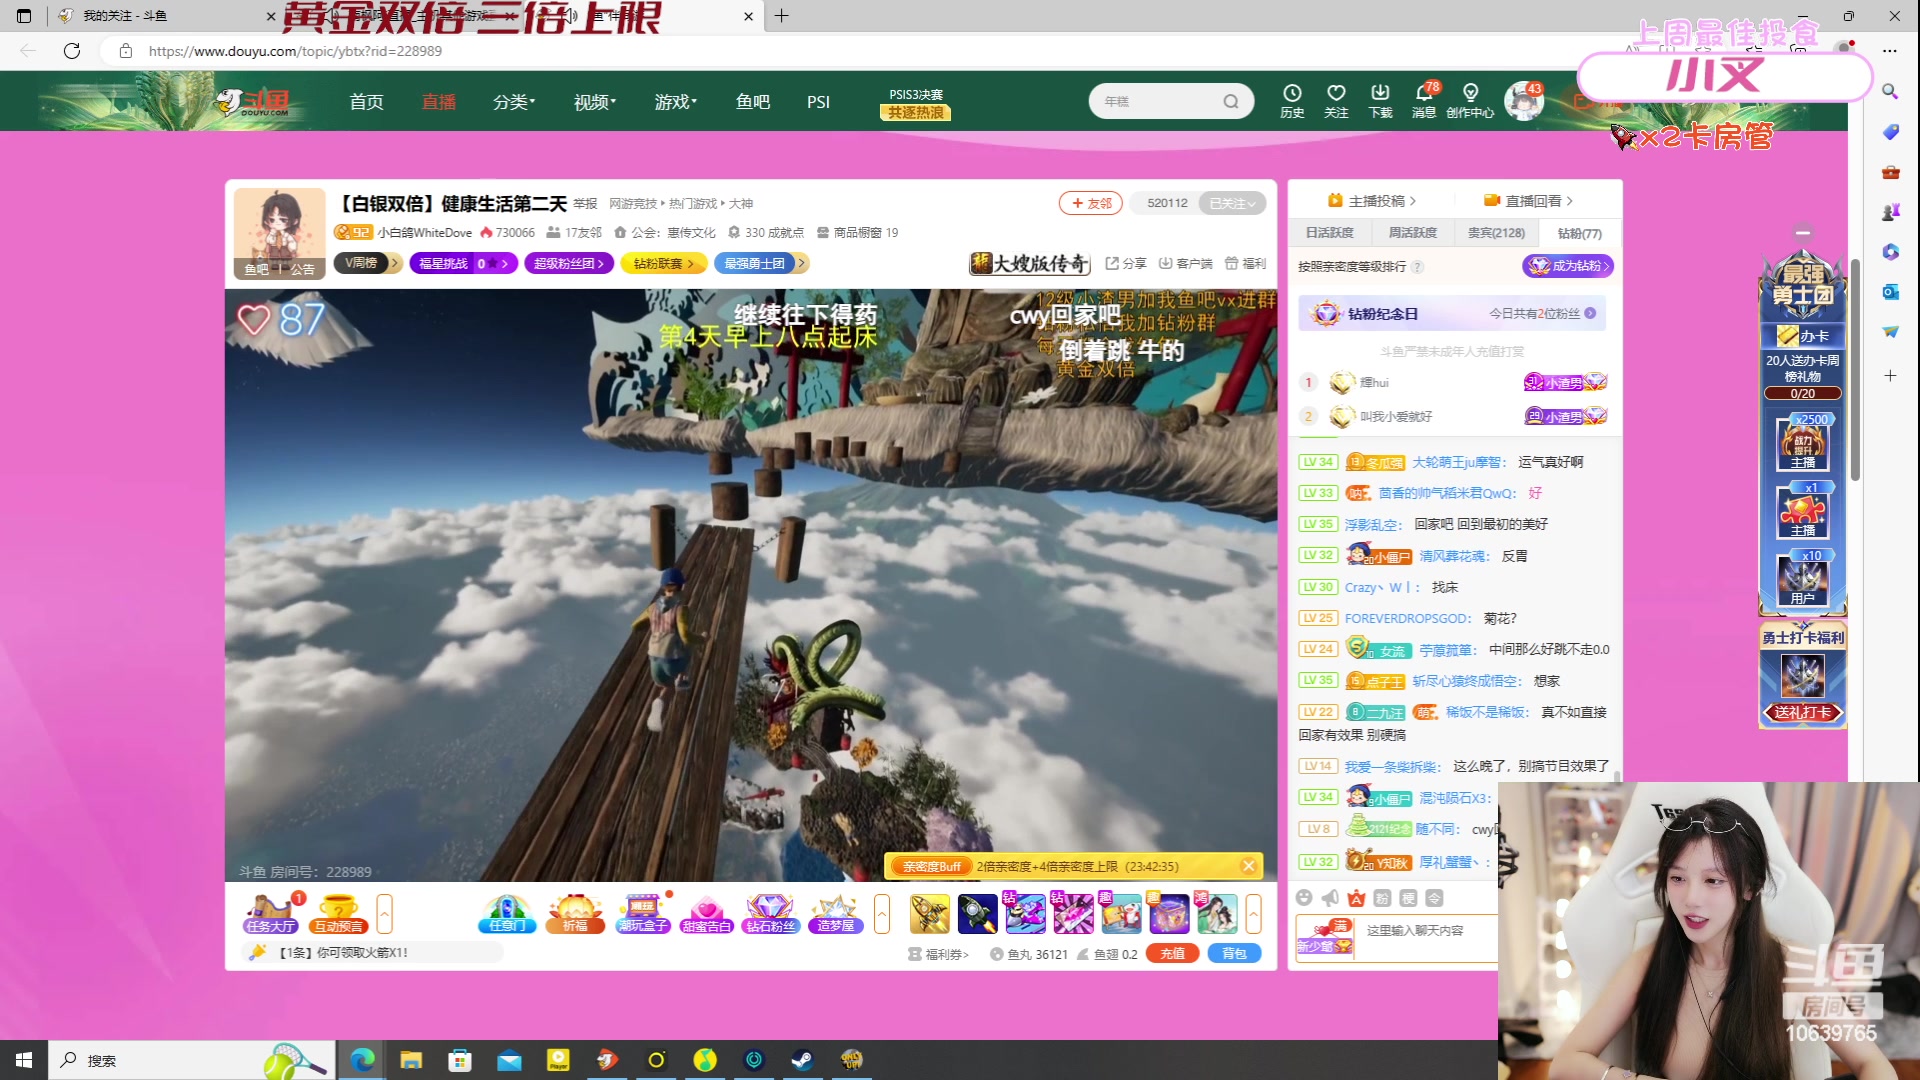Expand V周榜 ranking chevron

point(395,263)
